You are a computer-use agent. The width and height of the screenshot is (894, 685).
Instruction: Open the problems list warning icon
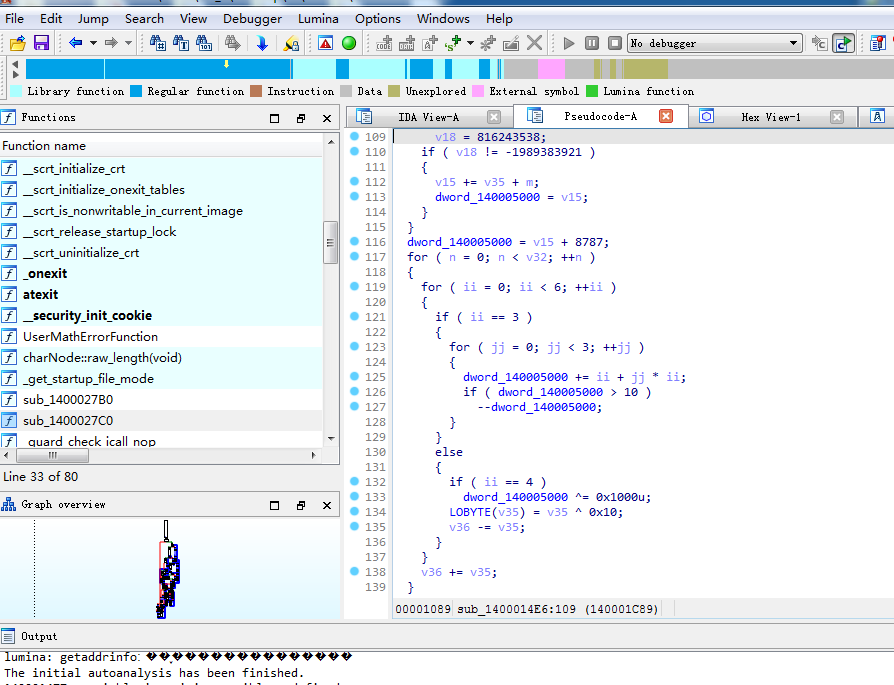(x=326, y=43)
